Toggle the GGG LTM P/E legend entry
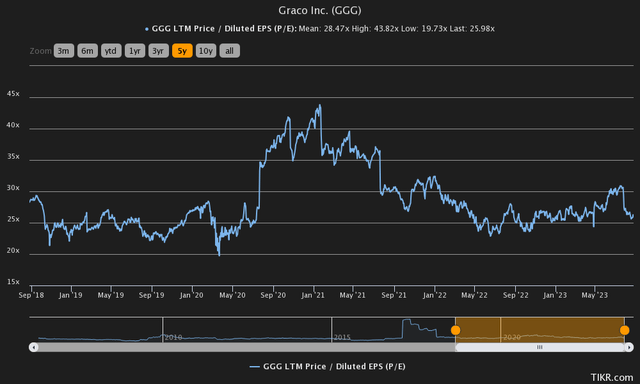640x384 pixels. 327,366
